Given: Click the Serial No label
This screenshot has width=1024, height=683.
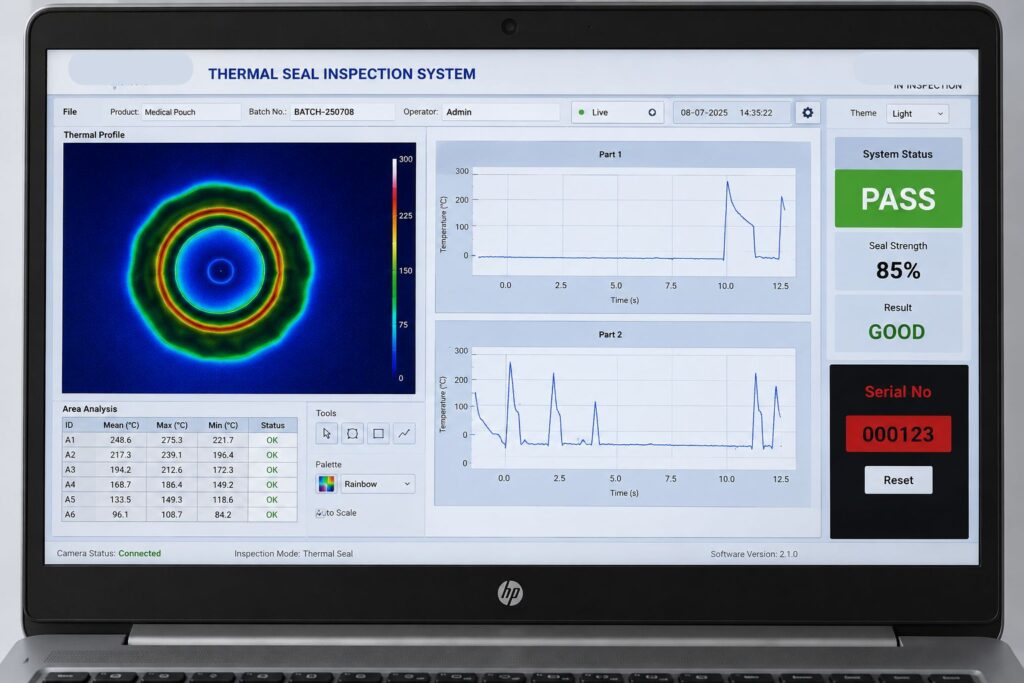Looking at the screenshot, I should pyautogui.click(x=898, y=392).
